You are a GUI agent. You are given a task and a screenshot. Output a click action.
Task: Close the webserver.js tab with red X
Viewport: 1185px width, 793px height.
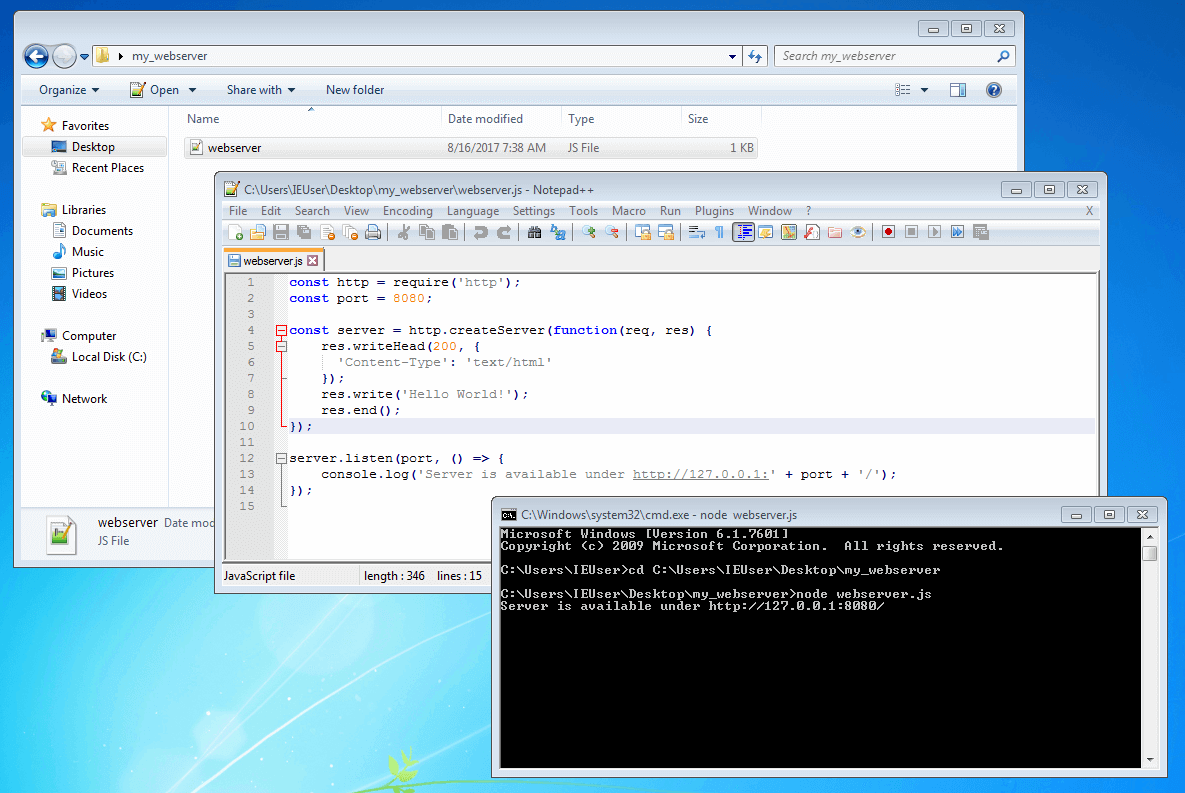(x=313, y=261)
